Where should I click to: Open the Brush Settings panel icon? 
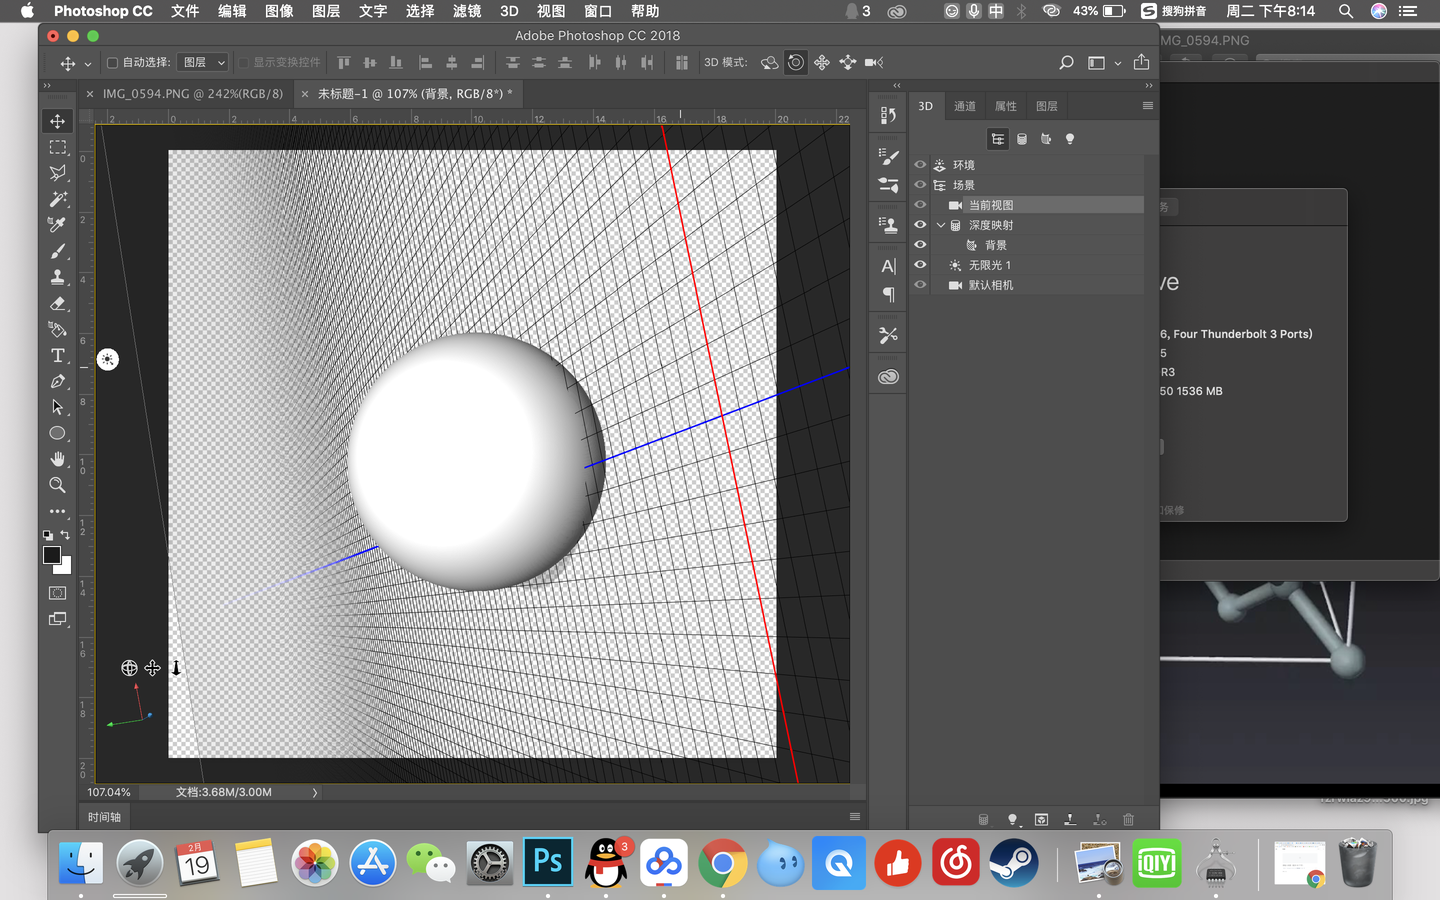pyautogui.click(x=888, y=157)
